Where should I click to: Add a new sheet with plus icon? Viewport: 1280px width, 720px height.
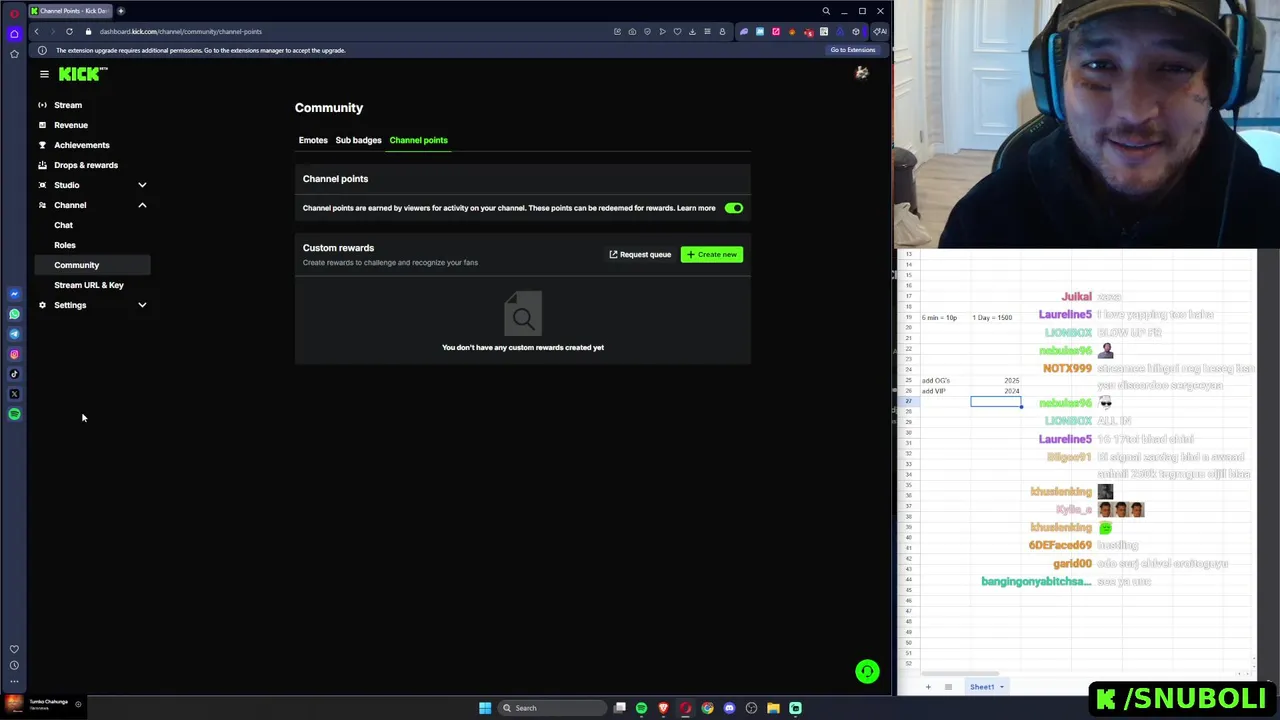[x=928, y=687]
